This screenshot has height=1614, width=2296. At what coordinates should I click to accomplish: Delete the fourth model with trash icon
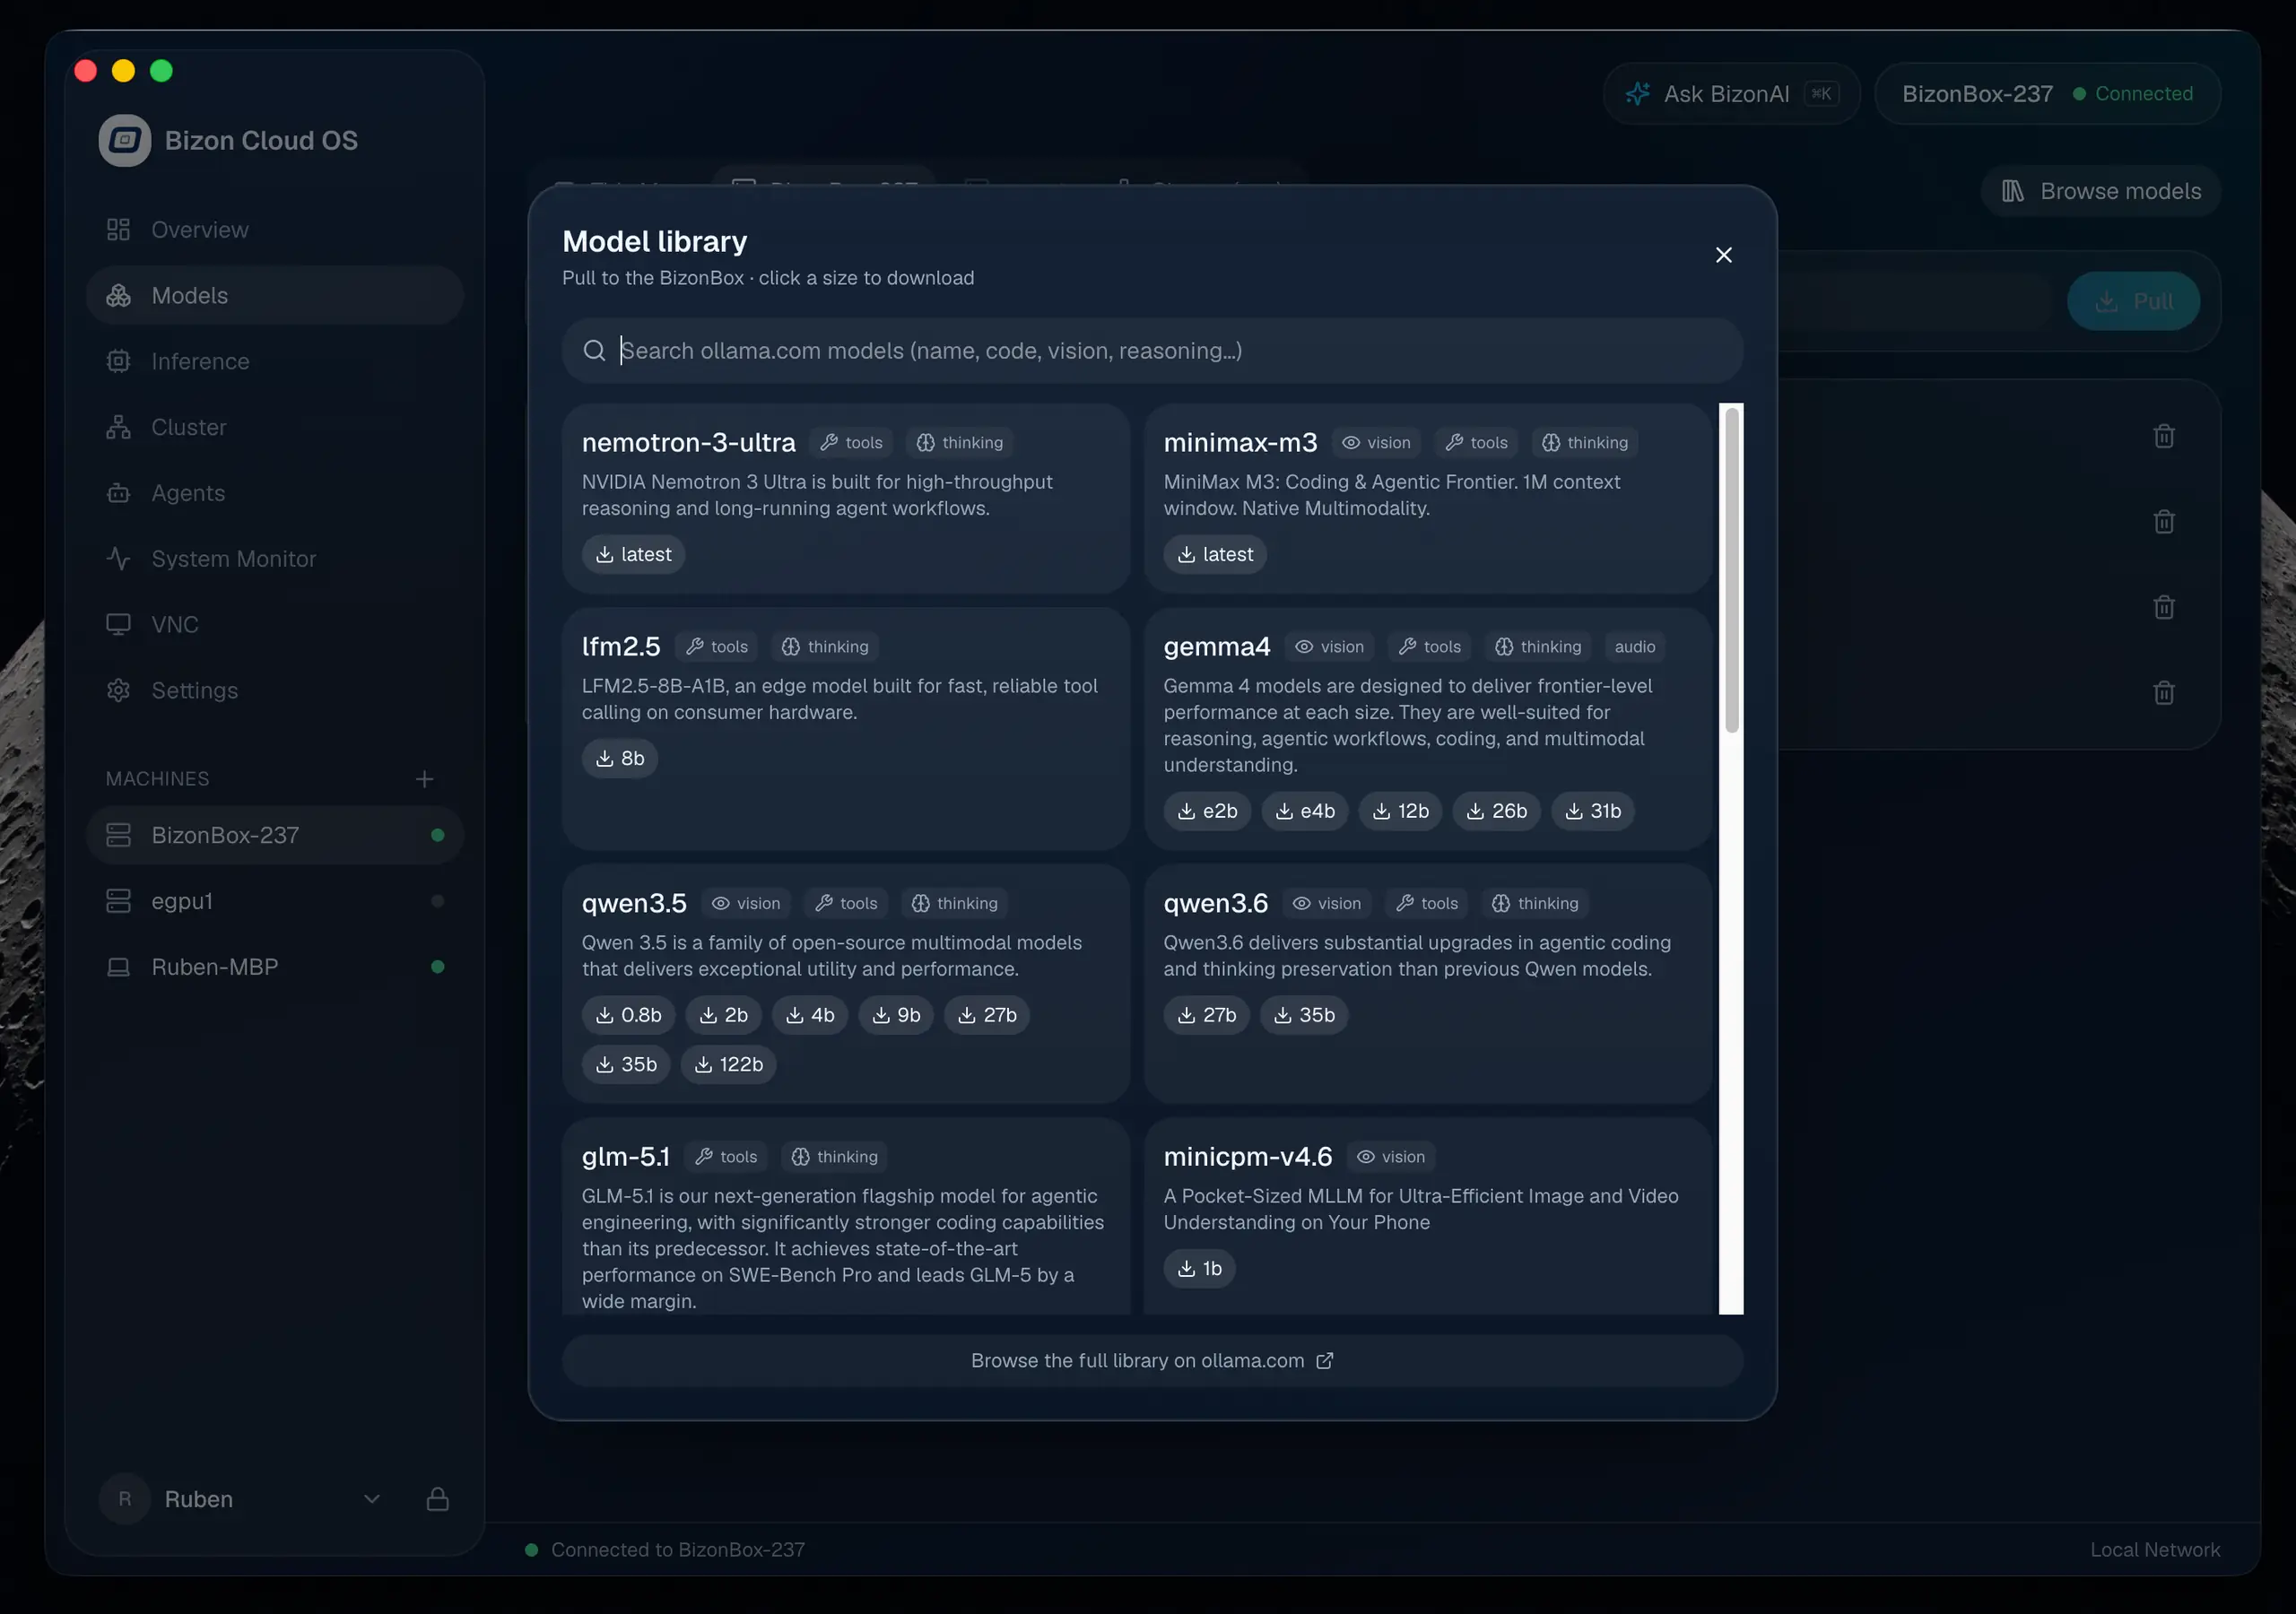coord(2163,694)
